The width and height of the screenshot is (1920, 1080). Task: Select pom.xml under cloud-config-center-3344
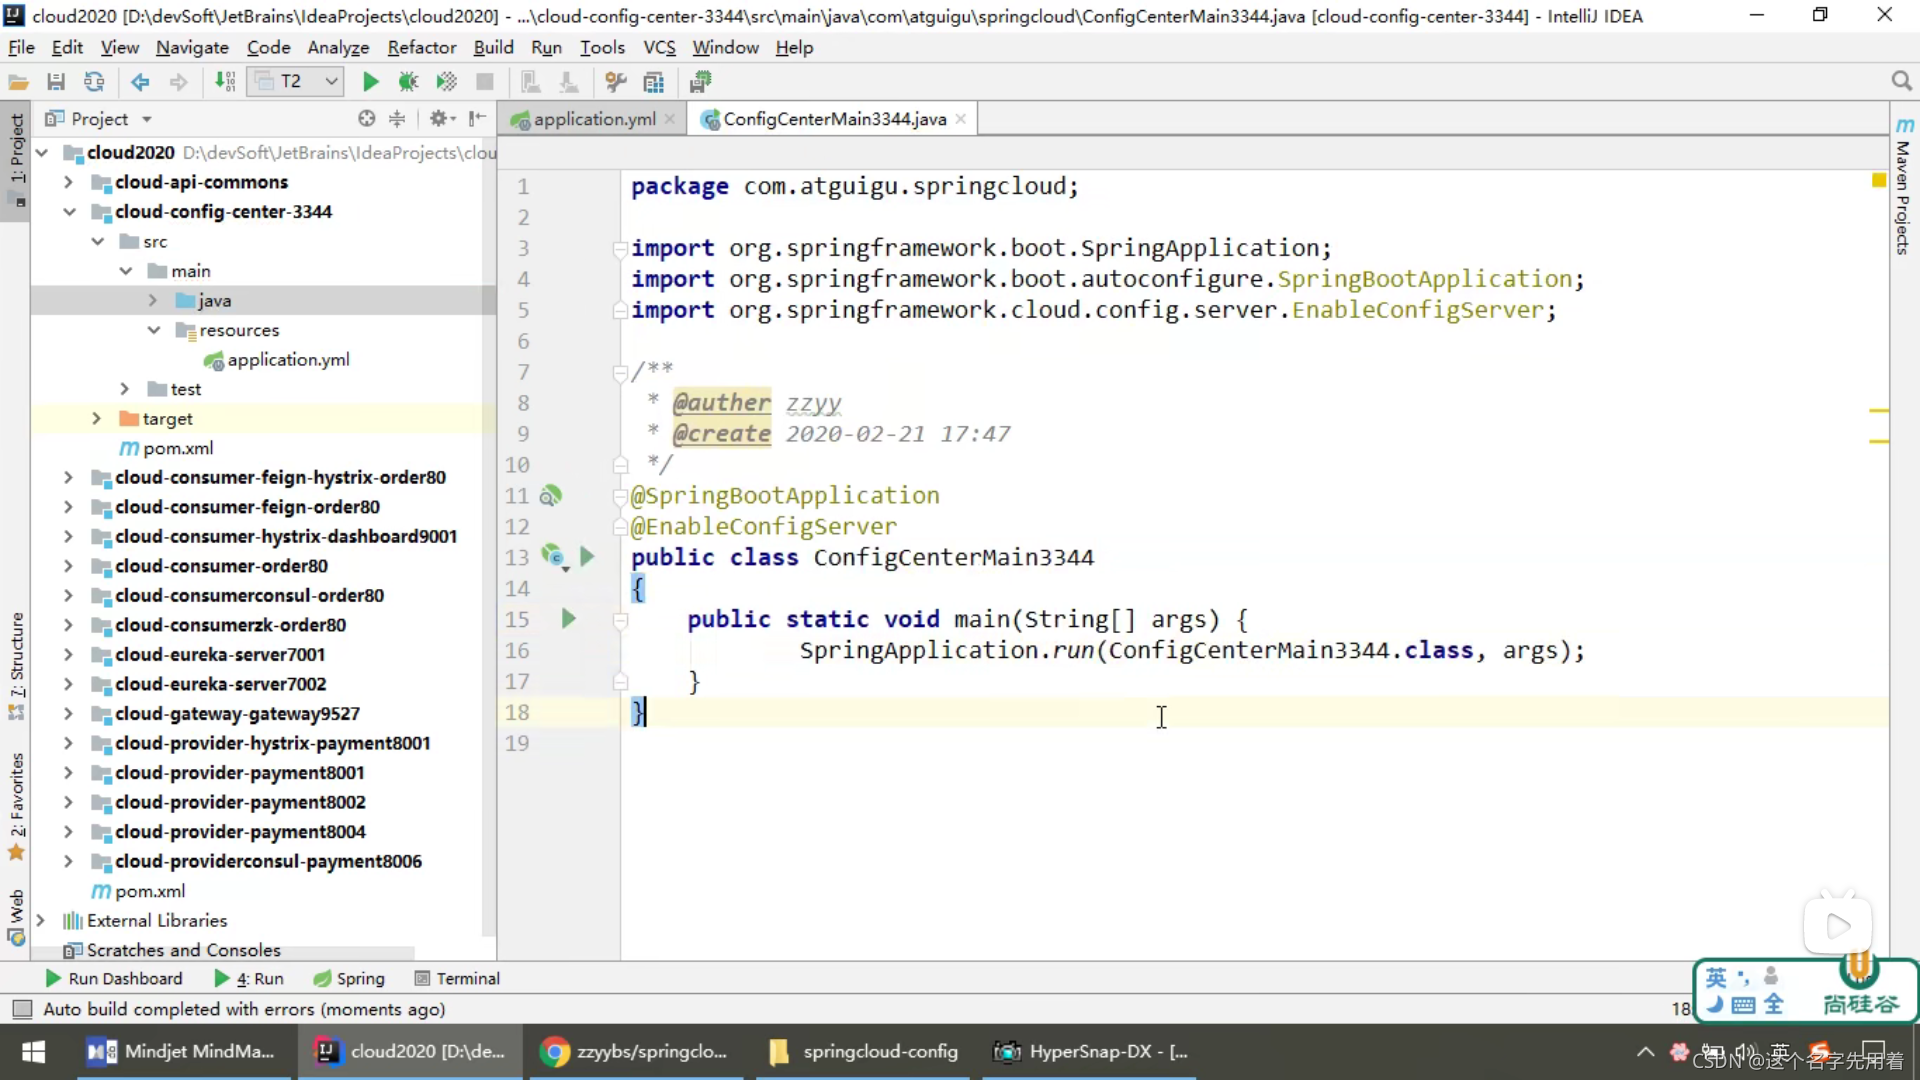click(x=166, y=448)
